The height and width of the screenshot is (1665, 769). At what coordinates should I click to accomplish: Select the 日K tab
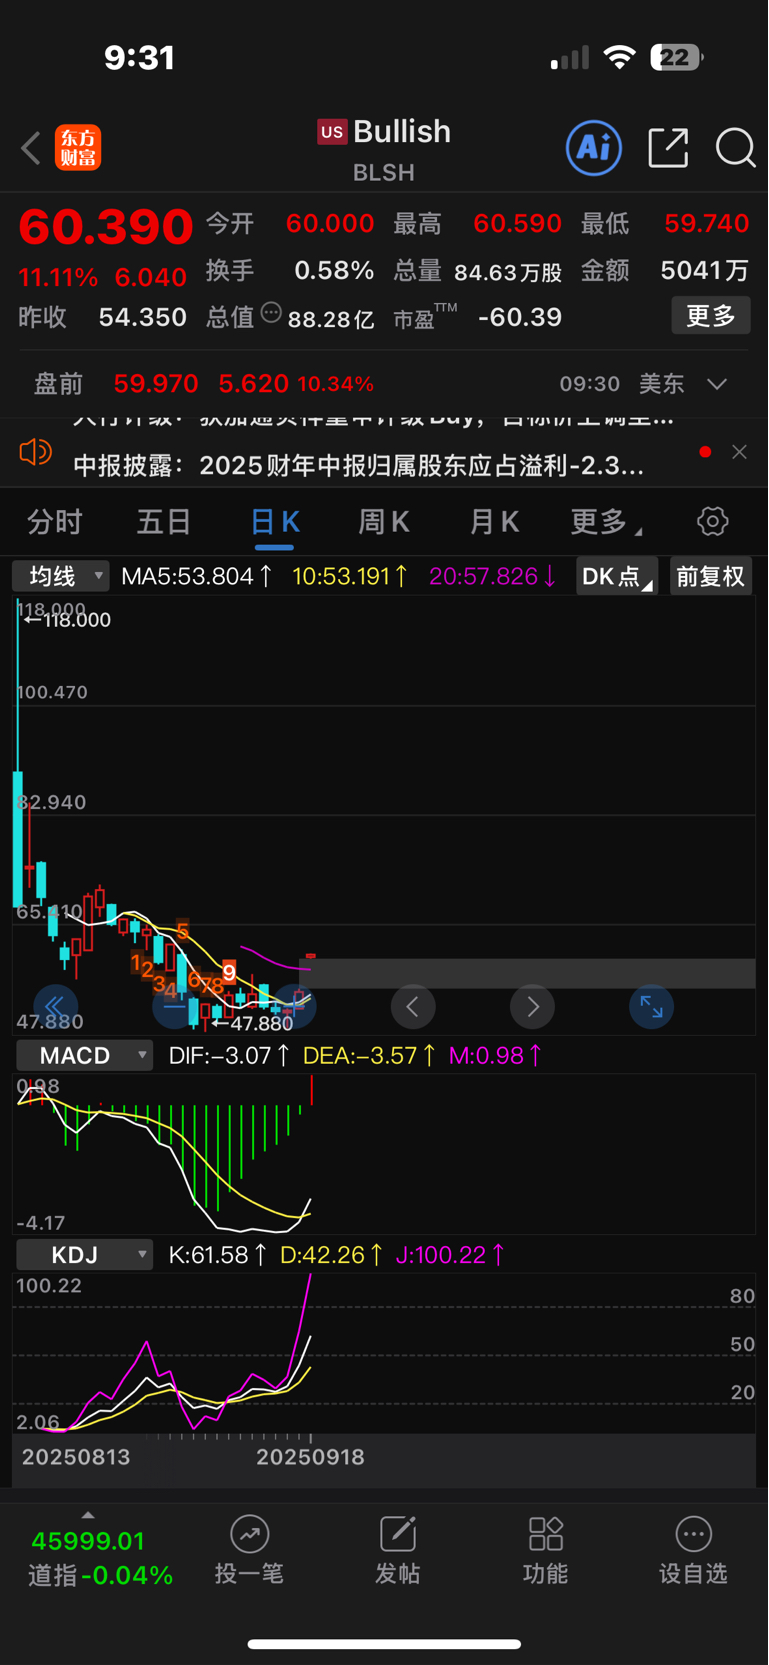coord(274,521)
